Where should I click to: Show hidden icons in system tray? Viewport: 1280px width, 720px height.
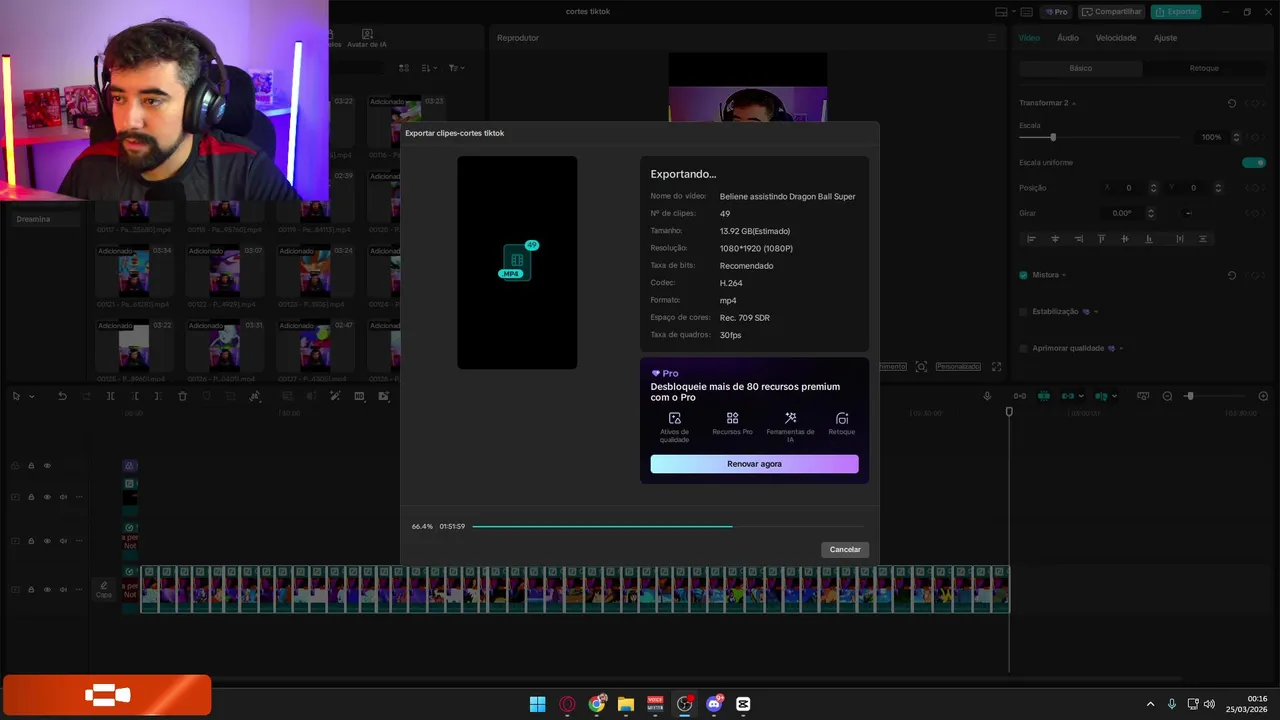pyautogui.click(x=1150, y=704)
